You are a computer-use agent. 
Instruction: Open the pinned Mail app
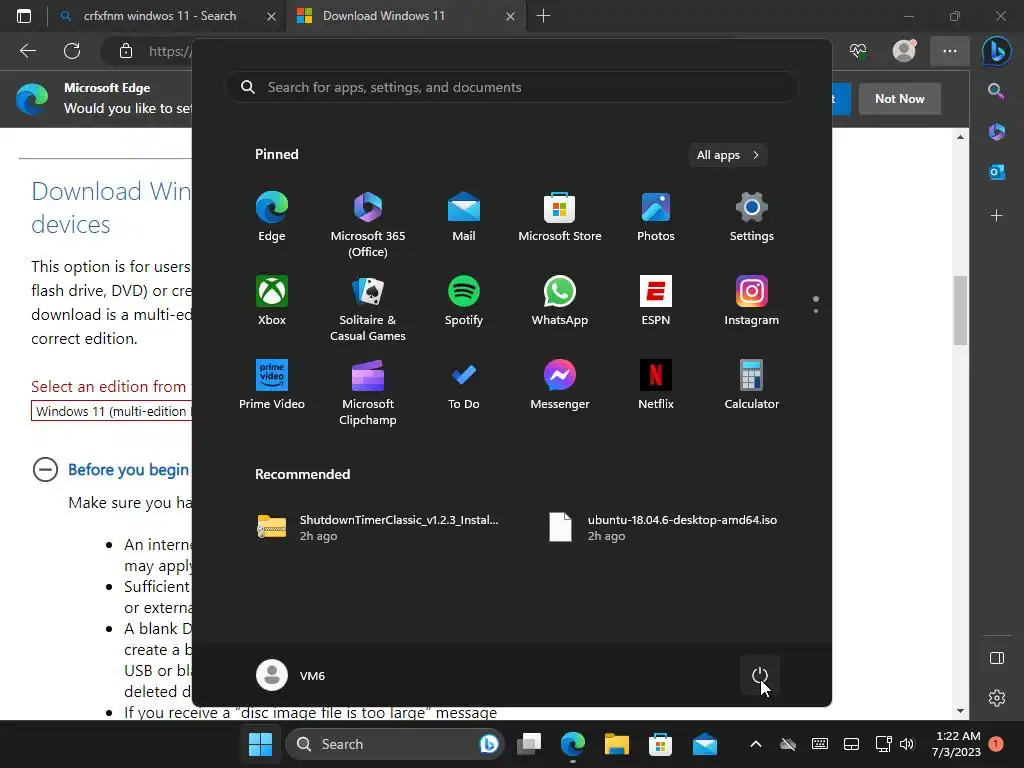[x=464, y=217]
